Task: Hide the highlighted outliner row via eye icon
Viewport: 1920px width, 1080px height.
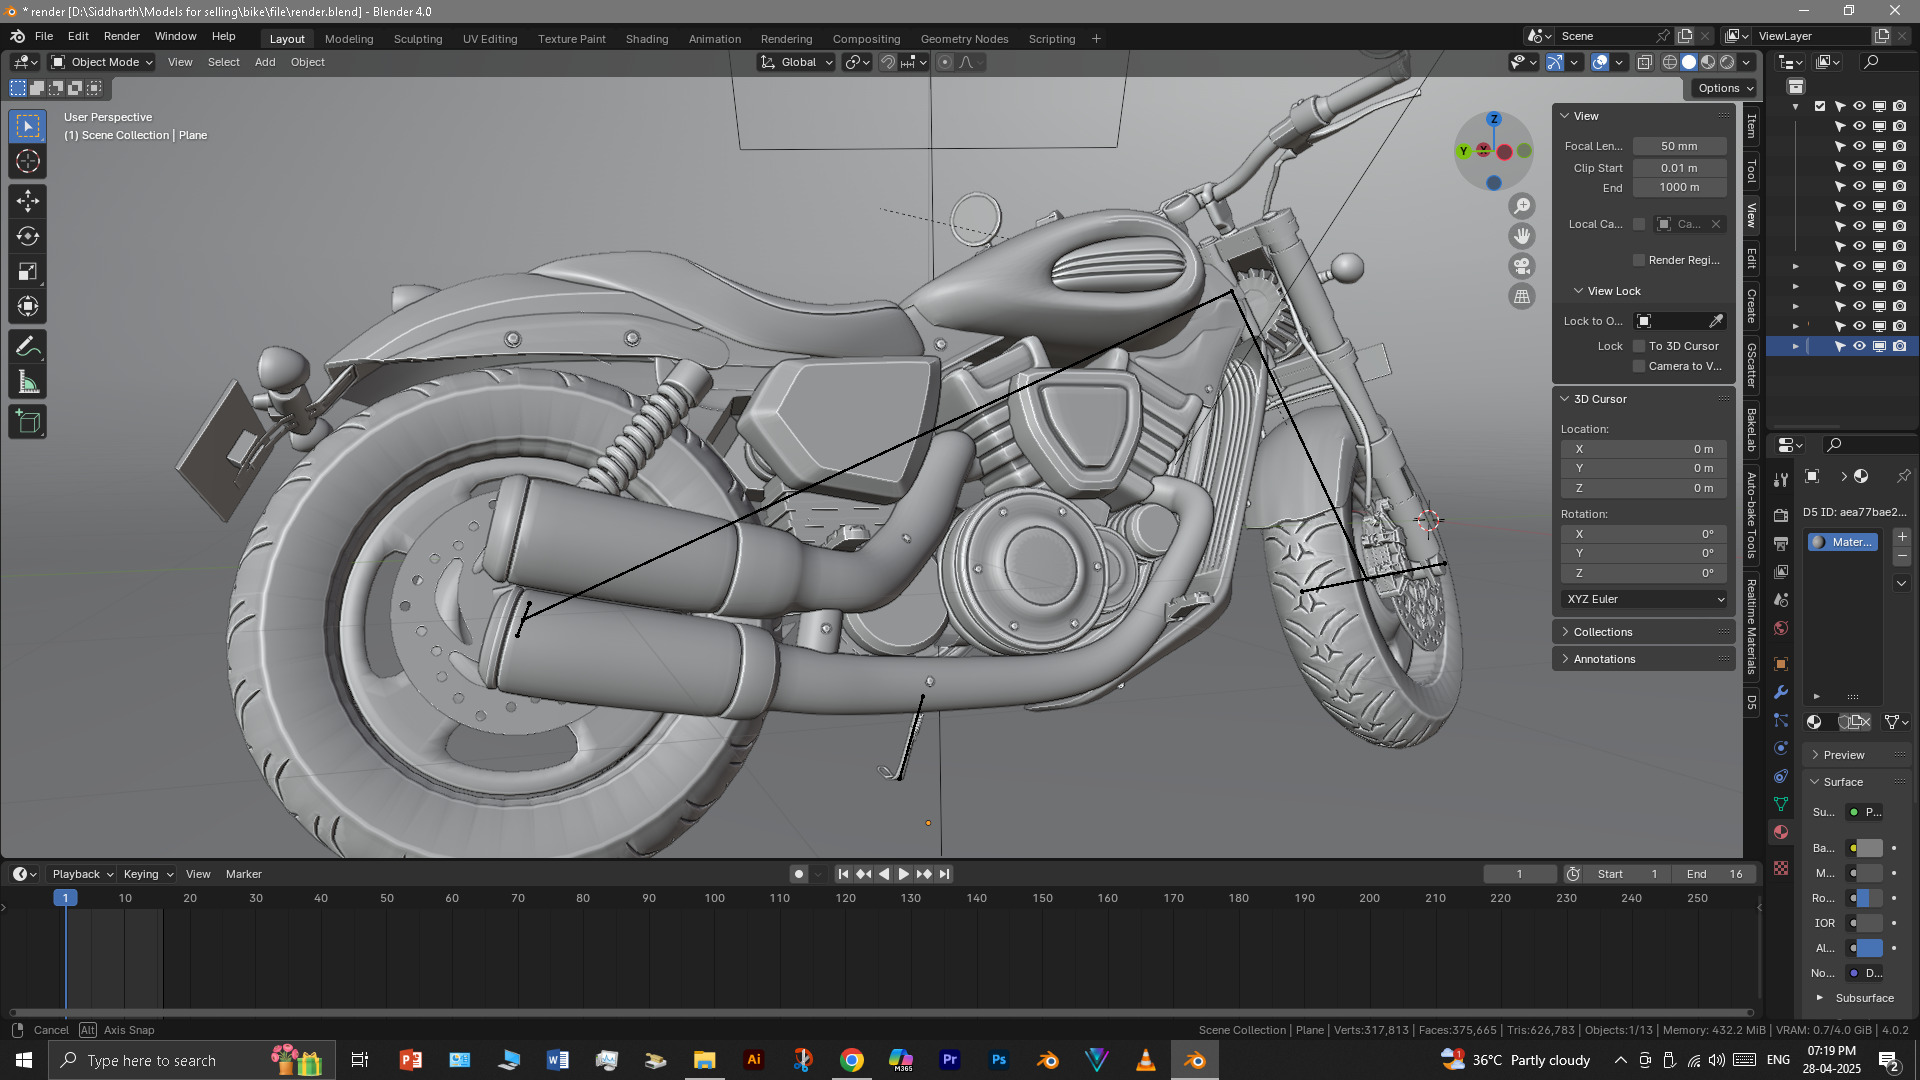Action: tap(1859, 346)
